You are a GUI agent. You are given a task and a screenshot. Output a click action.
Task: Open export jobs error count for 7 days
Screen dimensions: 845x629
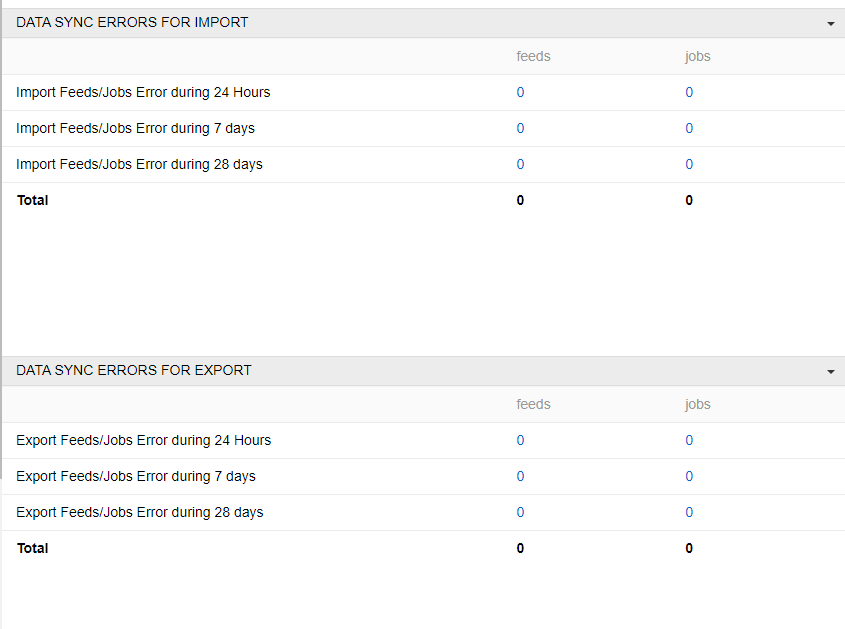[689, 476]
